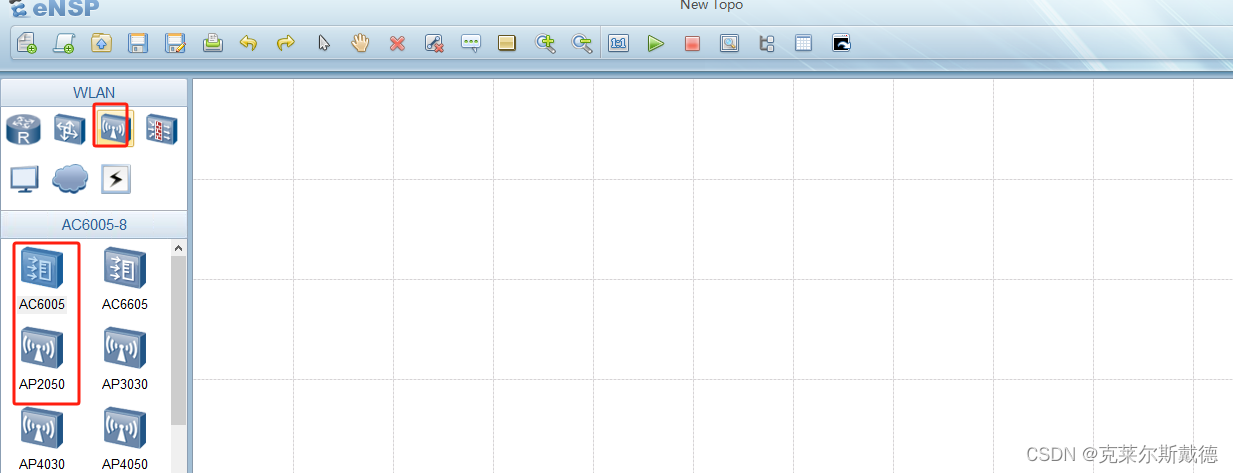Viewport: 1233px width, 473px height.
Task: Click the device list scrollbar track
Action: tap(179, 448)
